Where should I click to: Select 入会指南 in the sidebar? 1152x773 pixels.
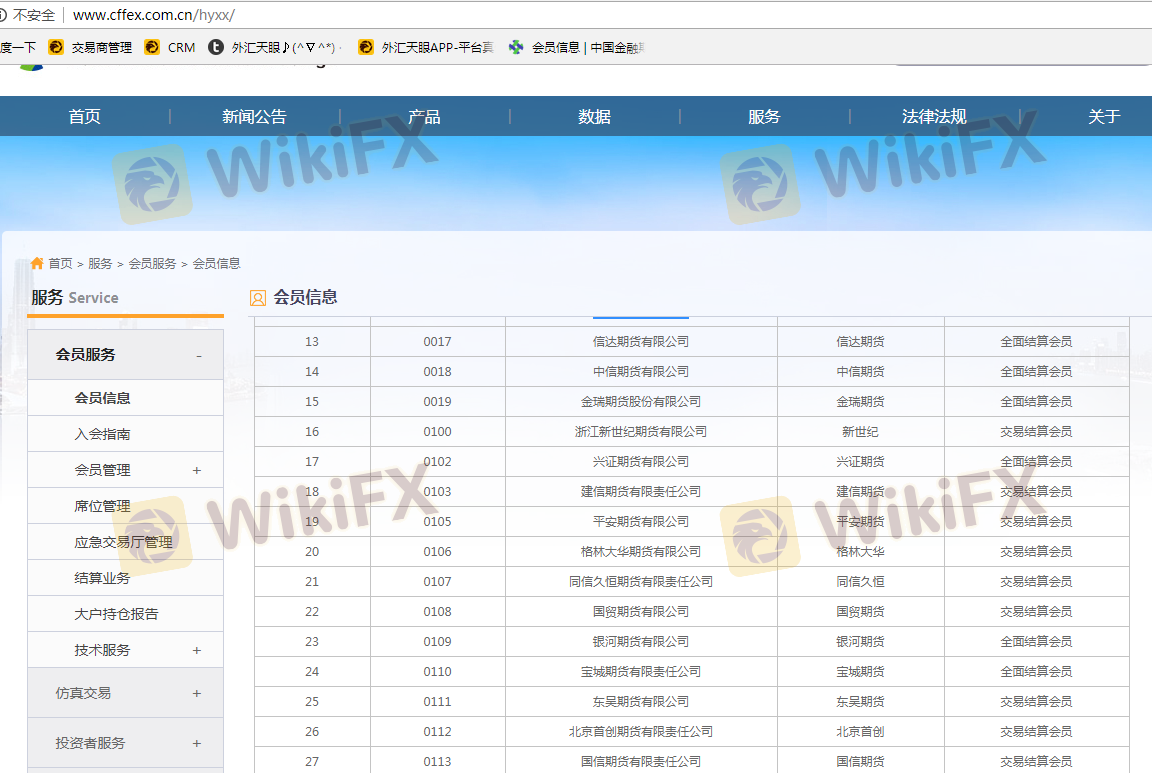click(x=102, y=434)
